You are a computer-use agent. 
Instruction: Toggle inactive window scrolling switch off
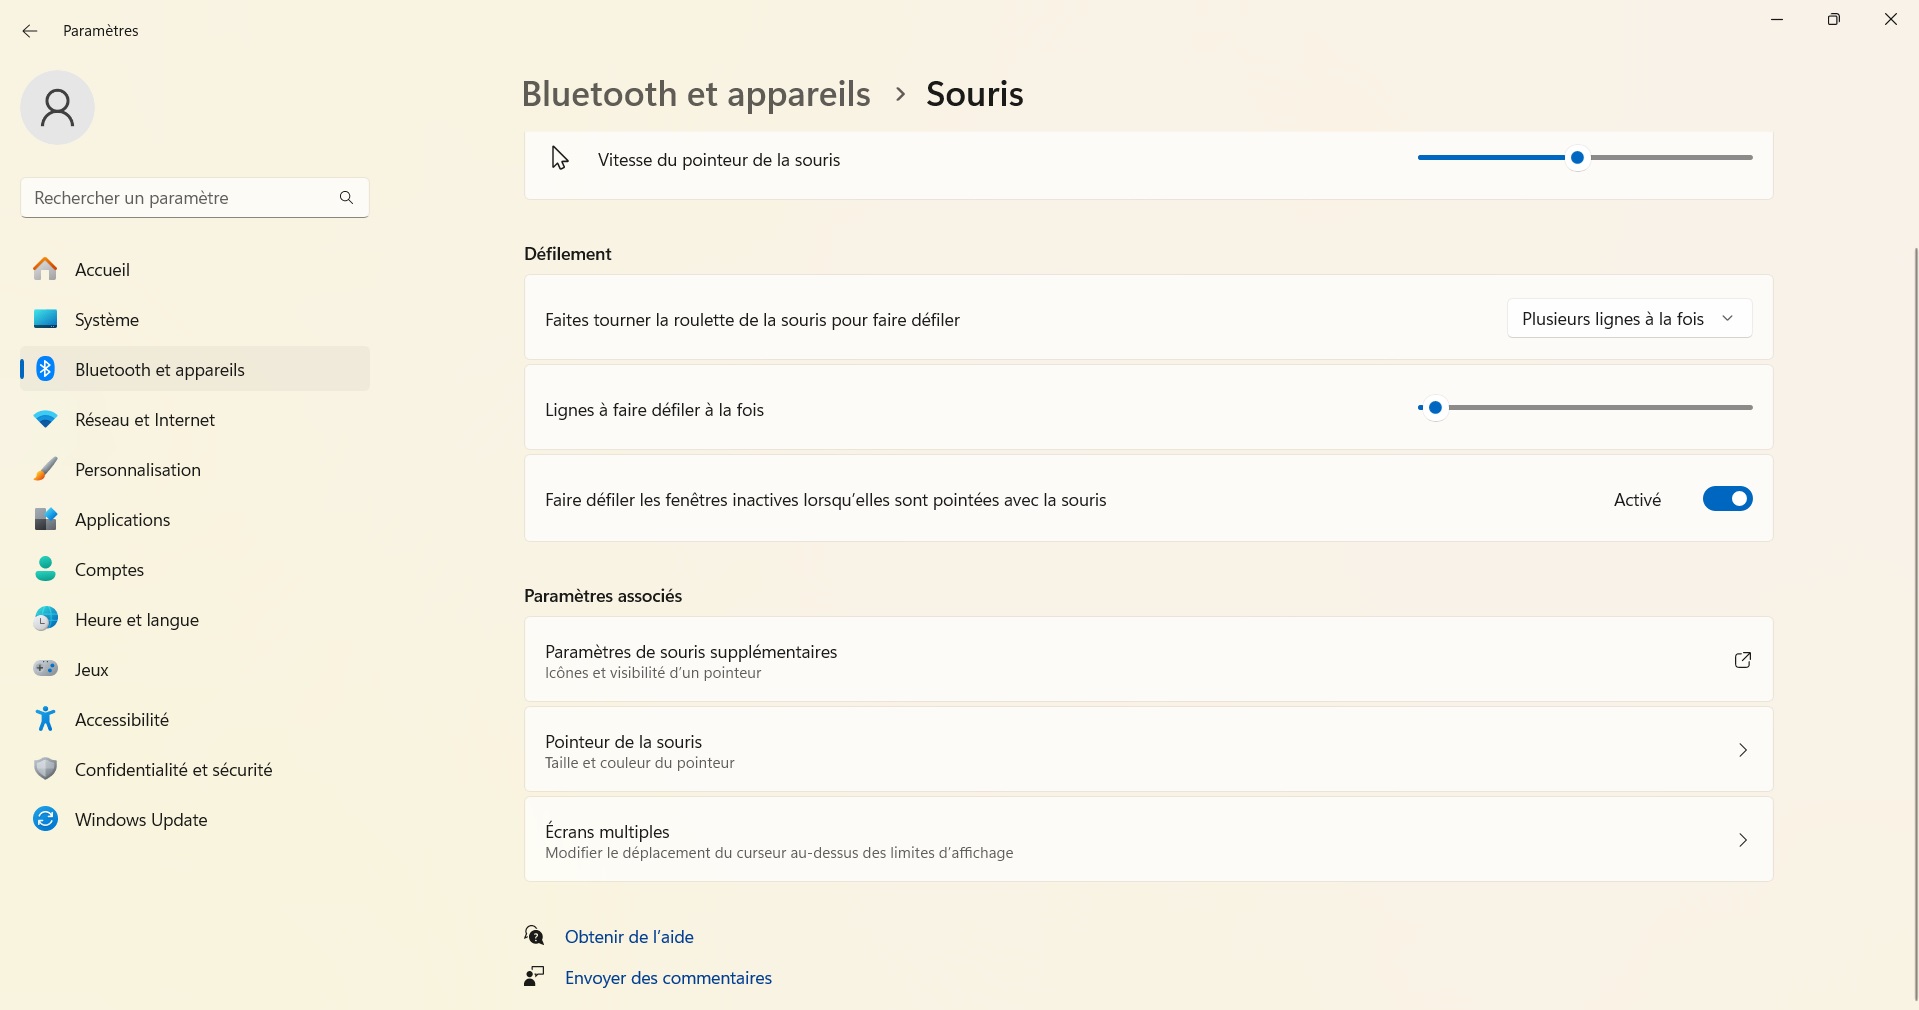click(x=1727, y=499)
